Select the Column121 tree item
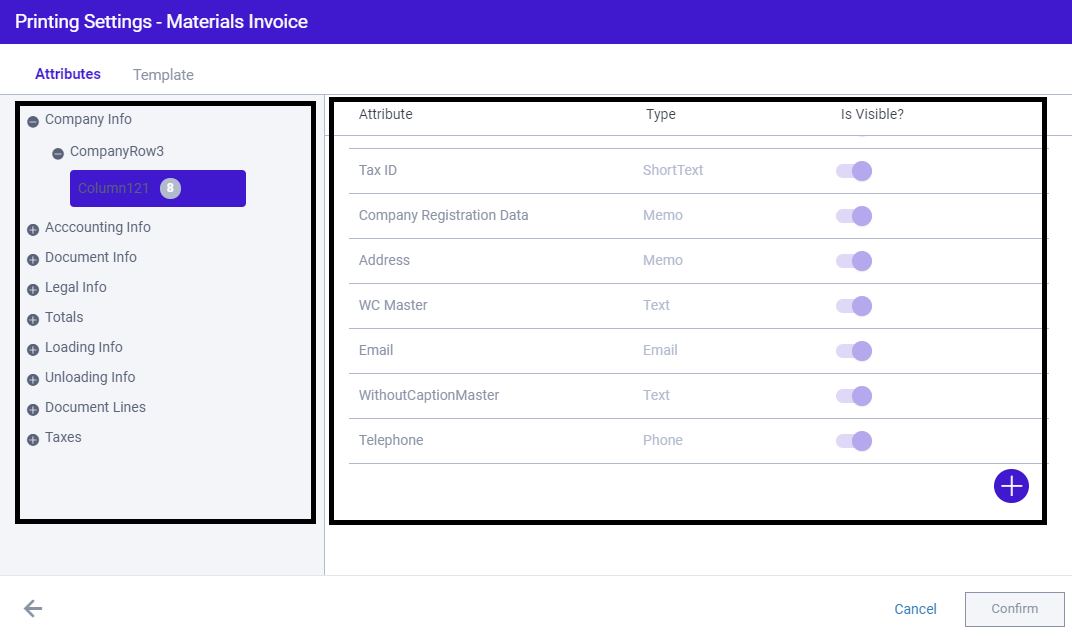 [158, 188]
